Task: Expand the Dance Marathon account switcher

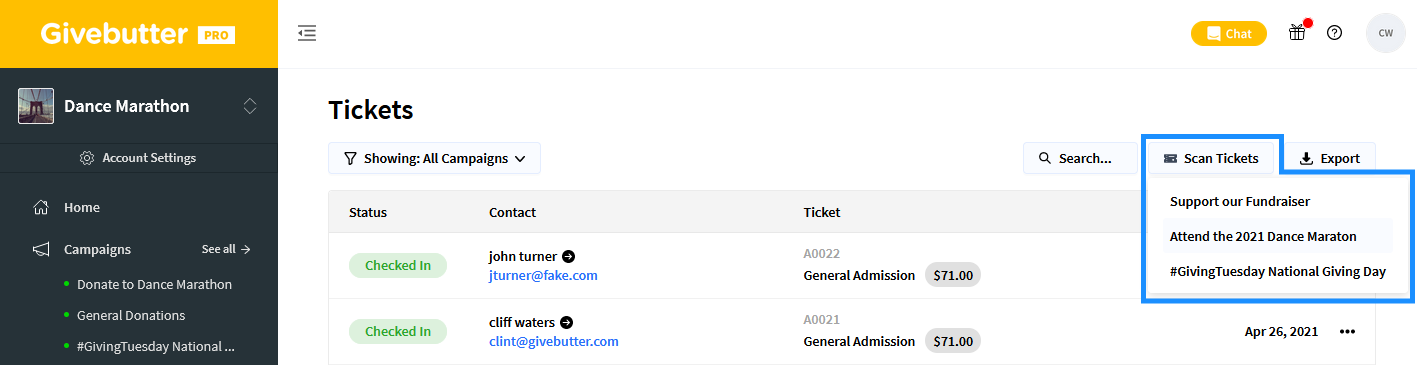Action: coord(250,106)
